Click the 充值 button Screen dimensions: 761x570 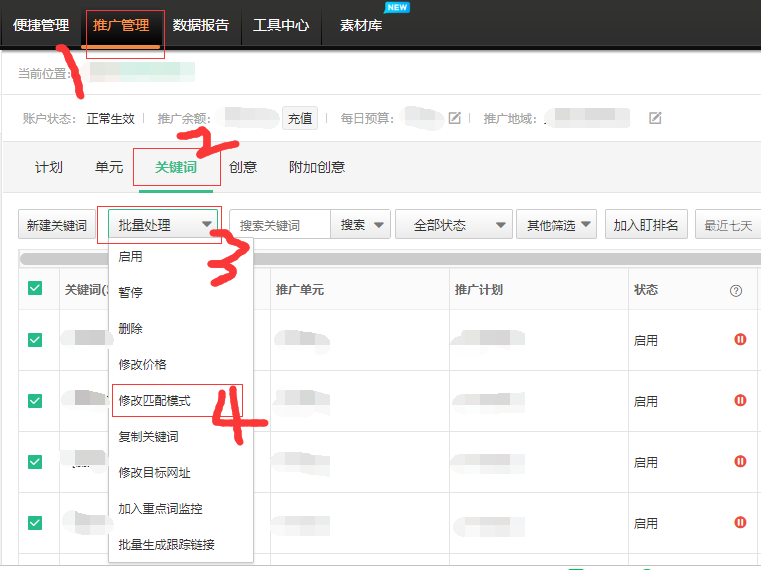[300, 118]
